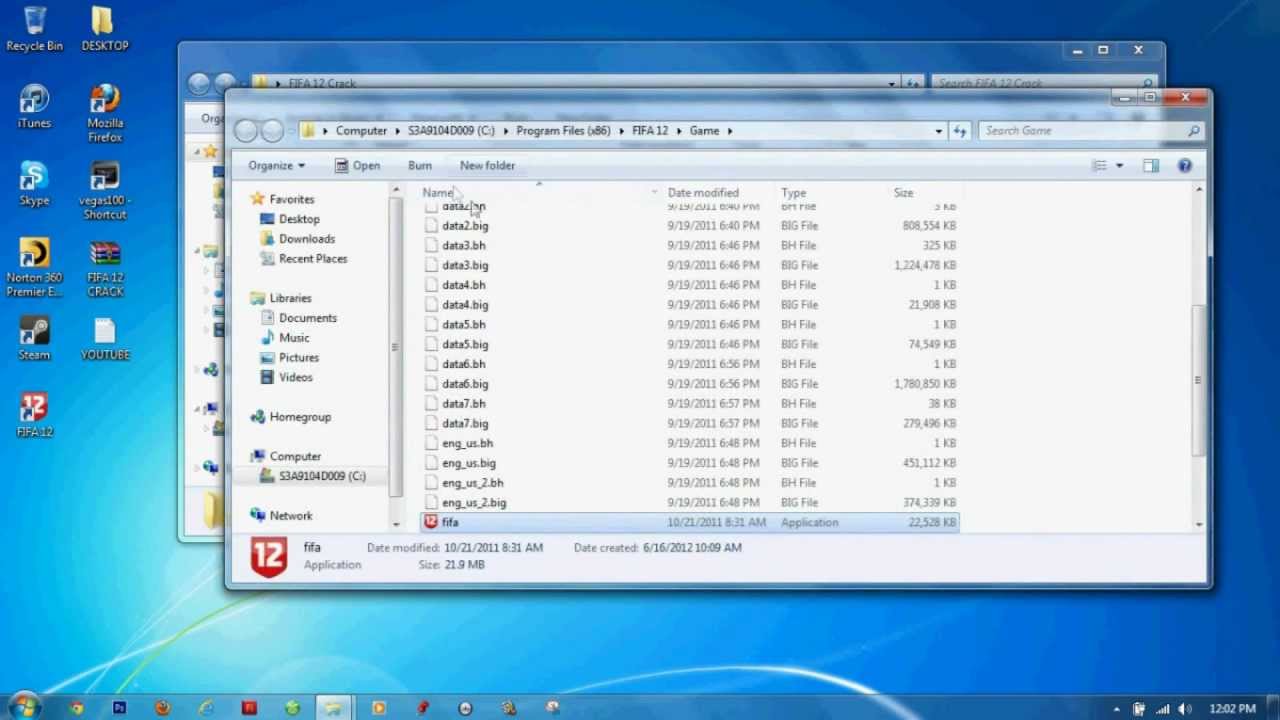Change view using the view icon button

[1099, 166]
